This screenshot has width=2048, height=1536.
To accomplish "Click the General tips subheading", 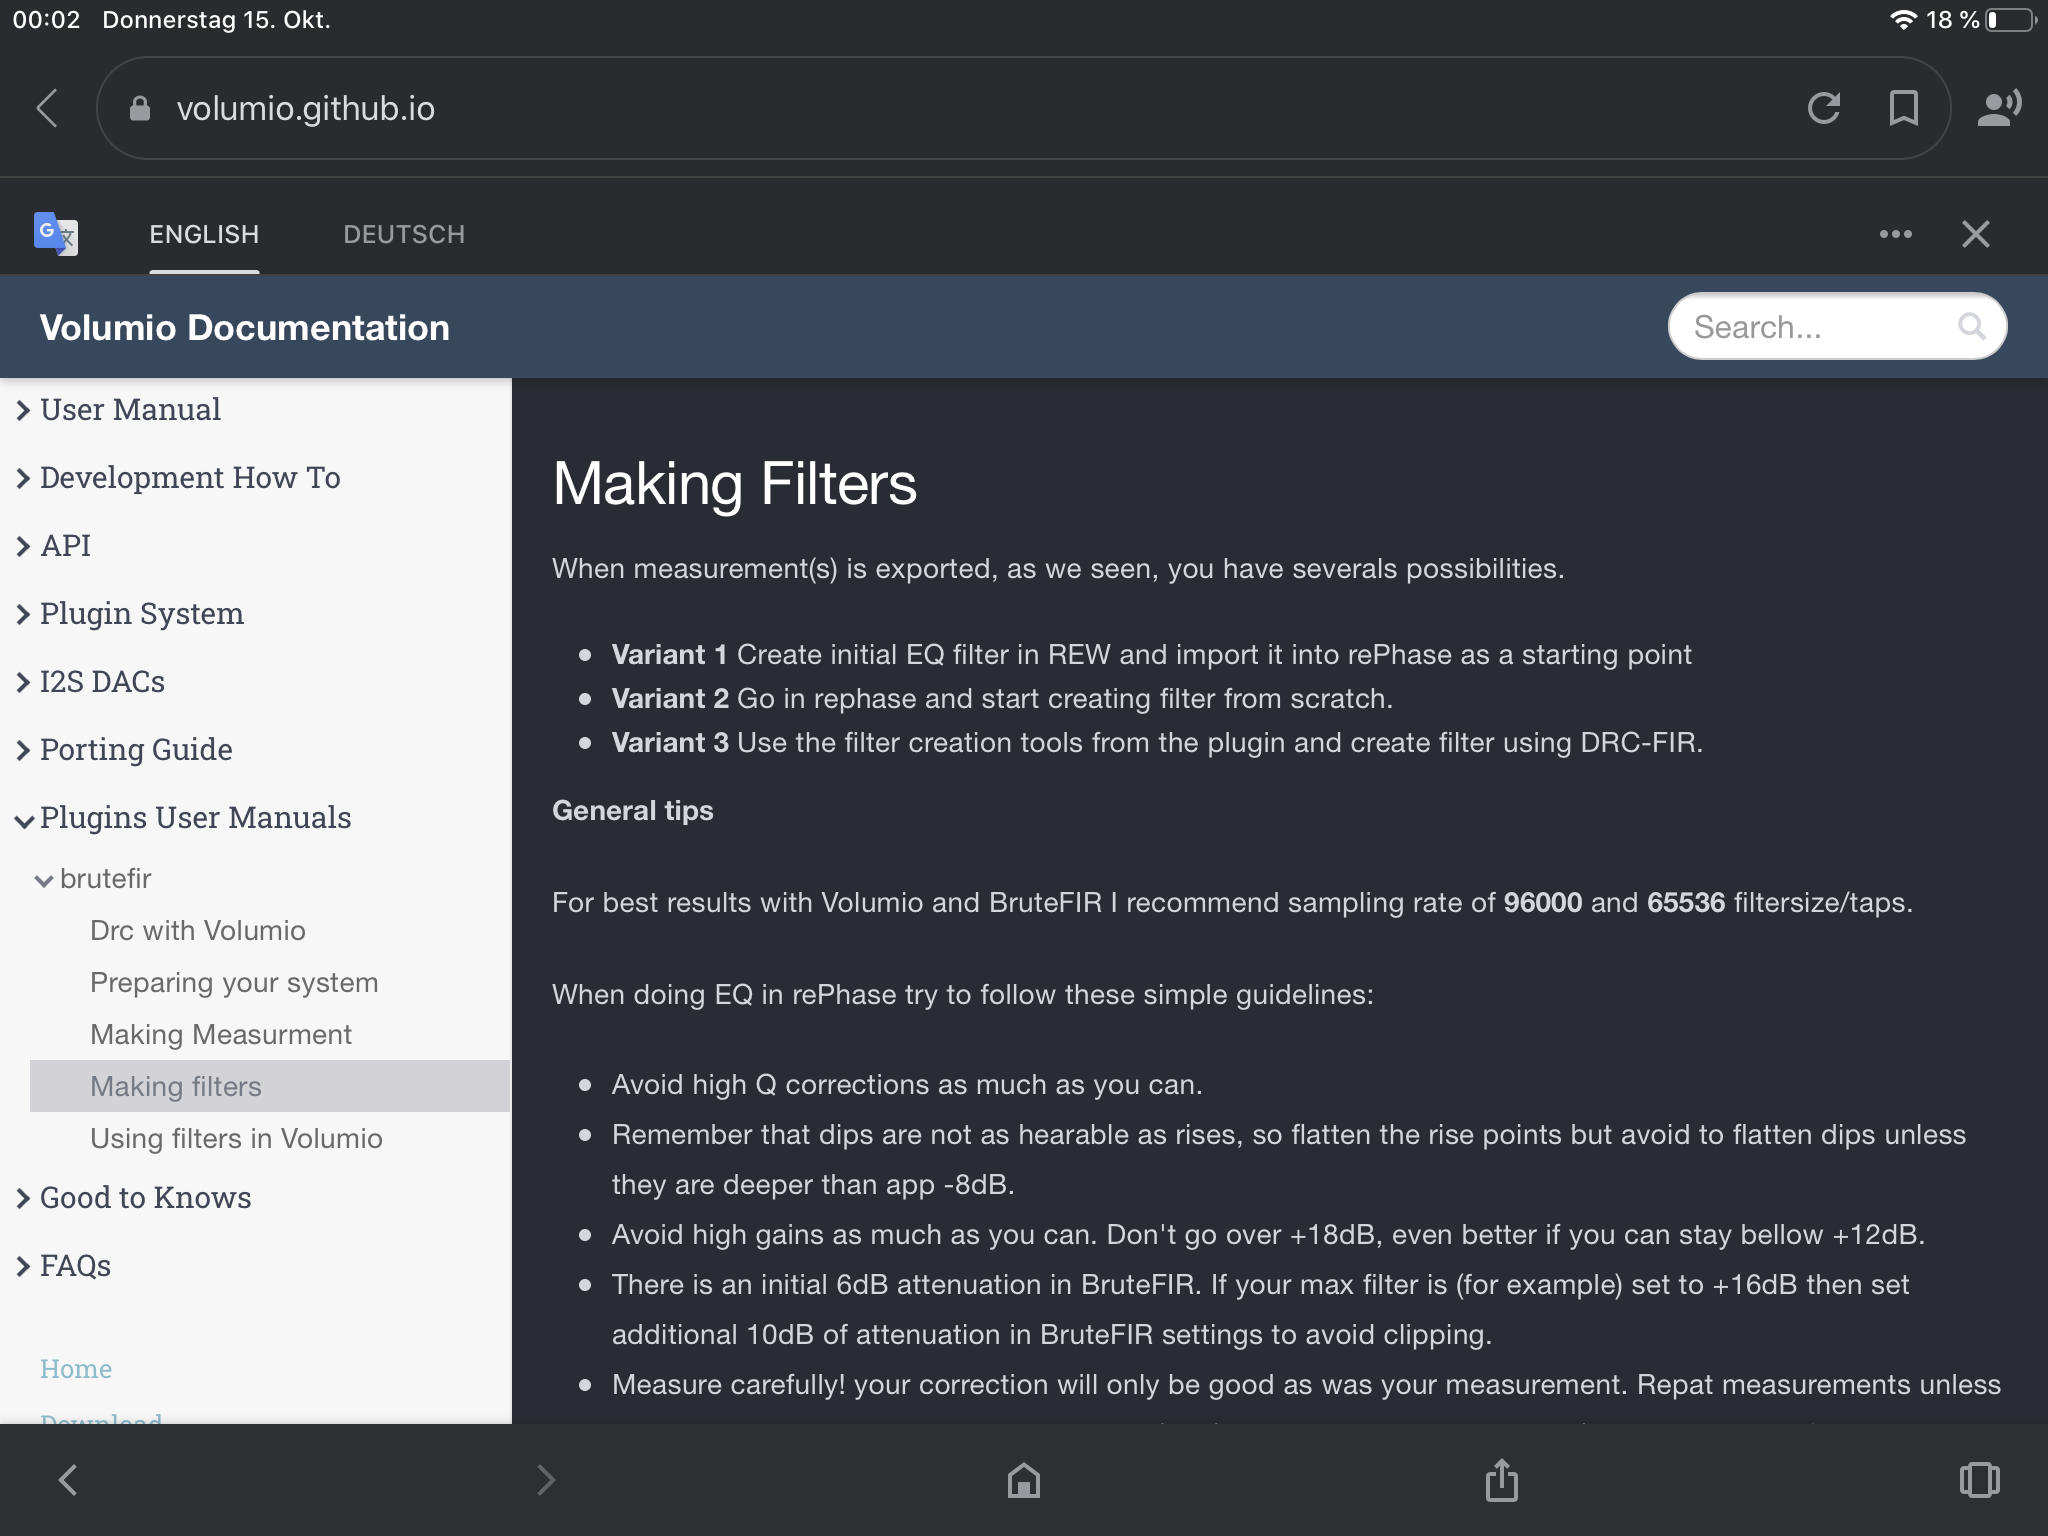I will click(633, 810).
